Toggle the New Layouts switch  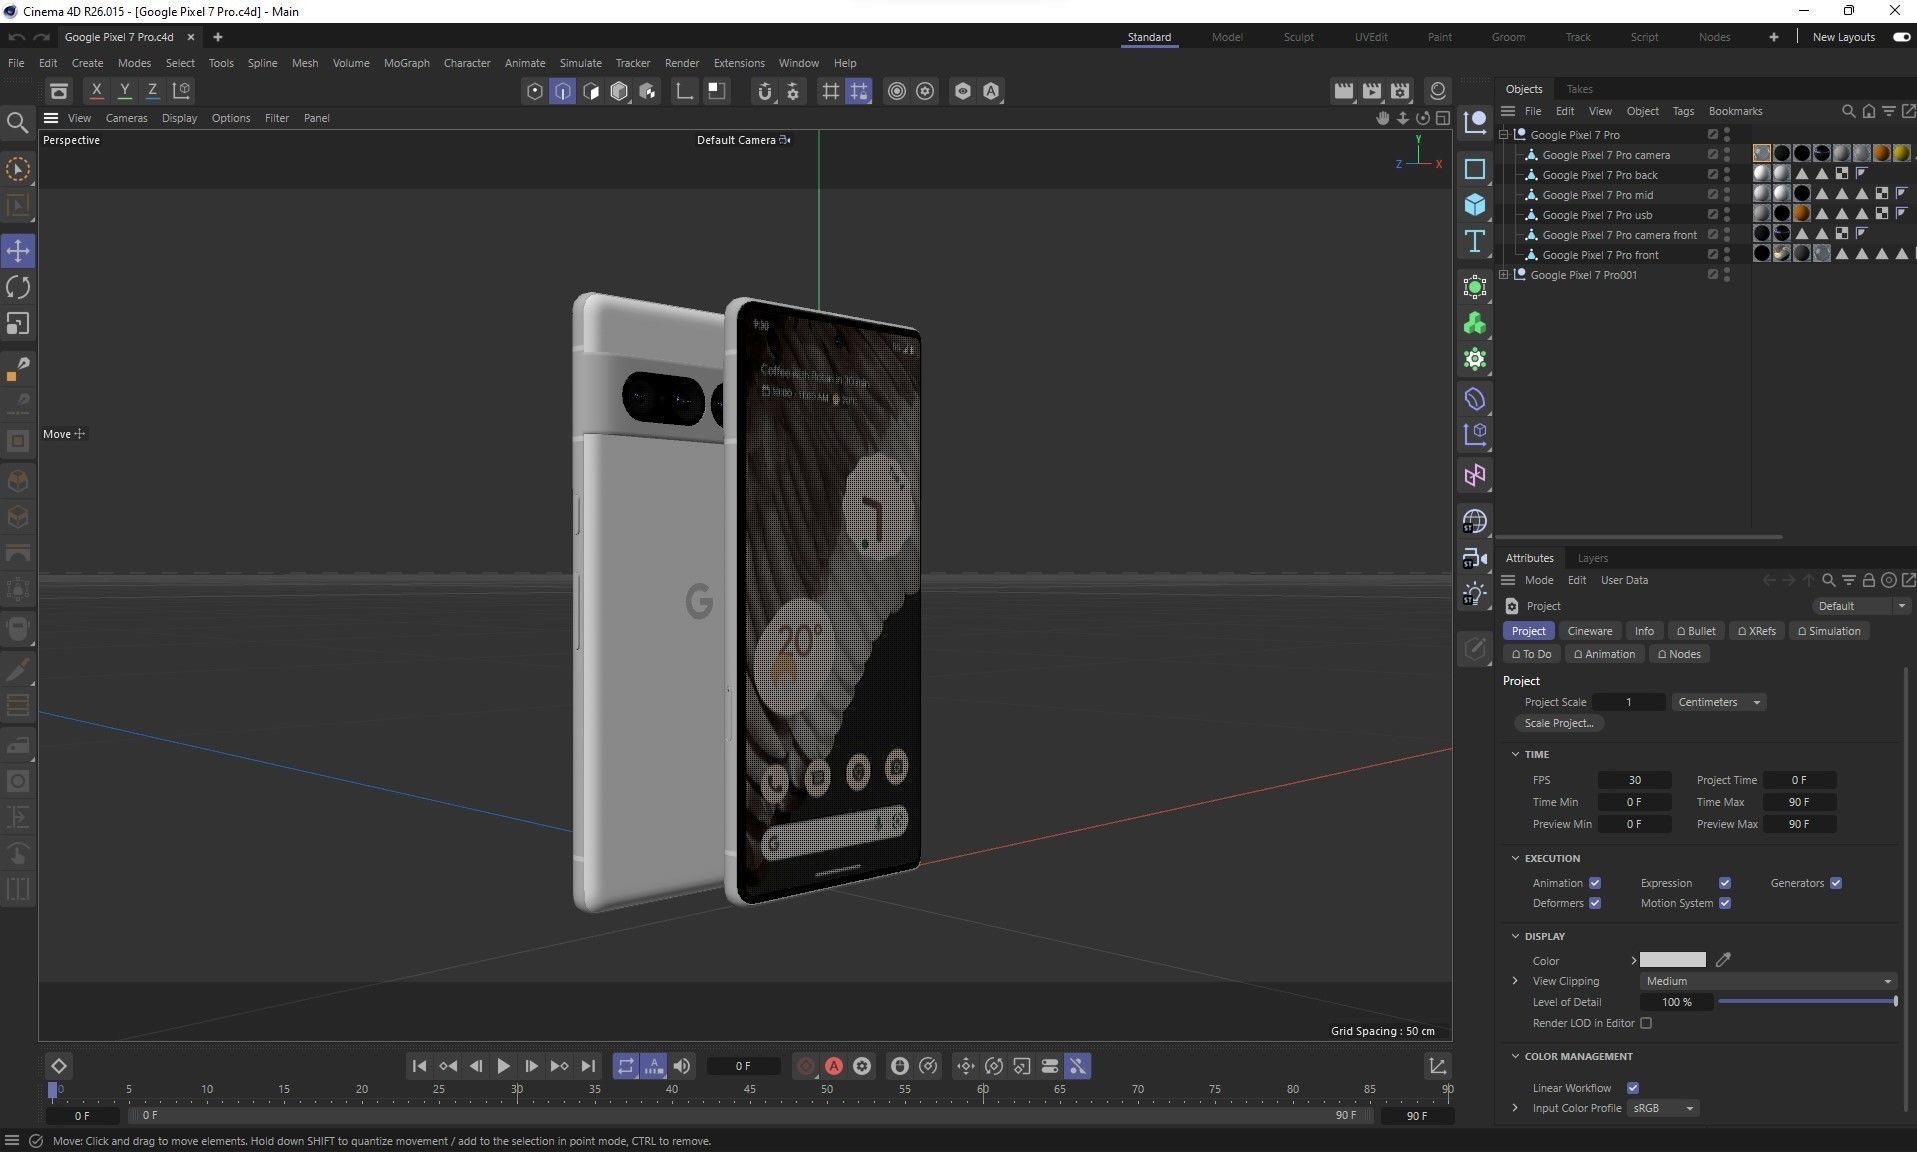point(1901,37)
